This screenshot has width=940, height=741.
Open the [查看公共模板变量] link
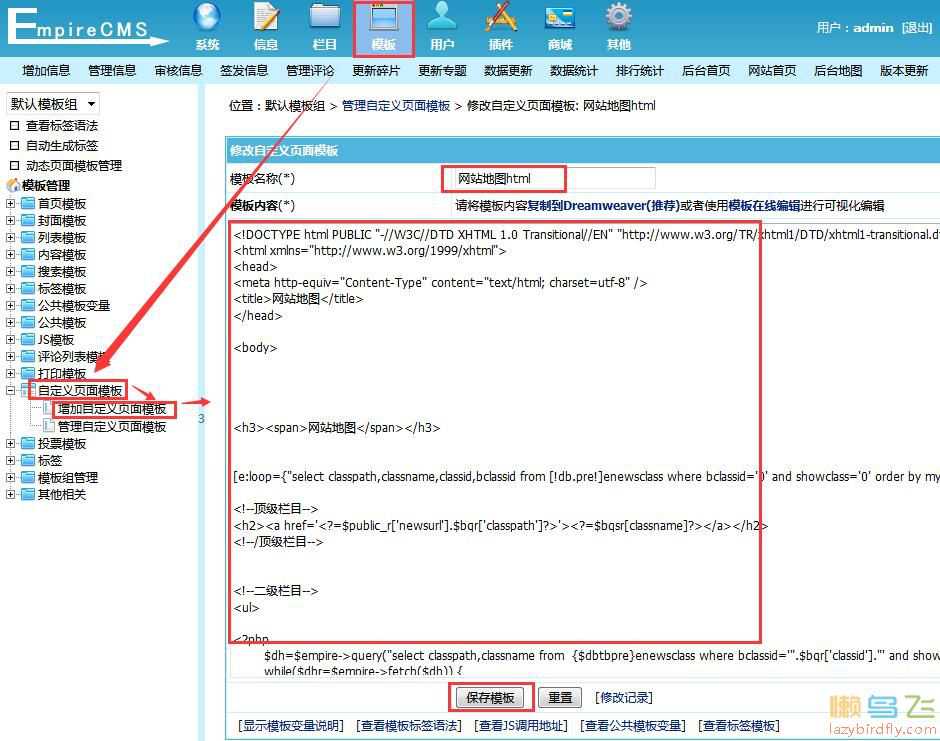tap(632, 726)
